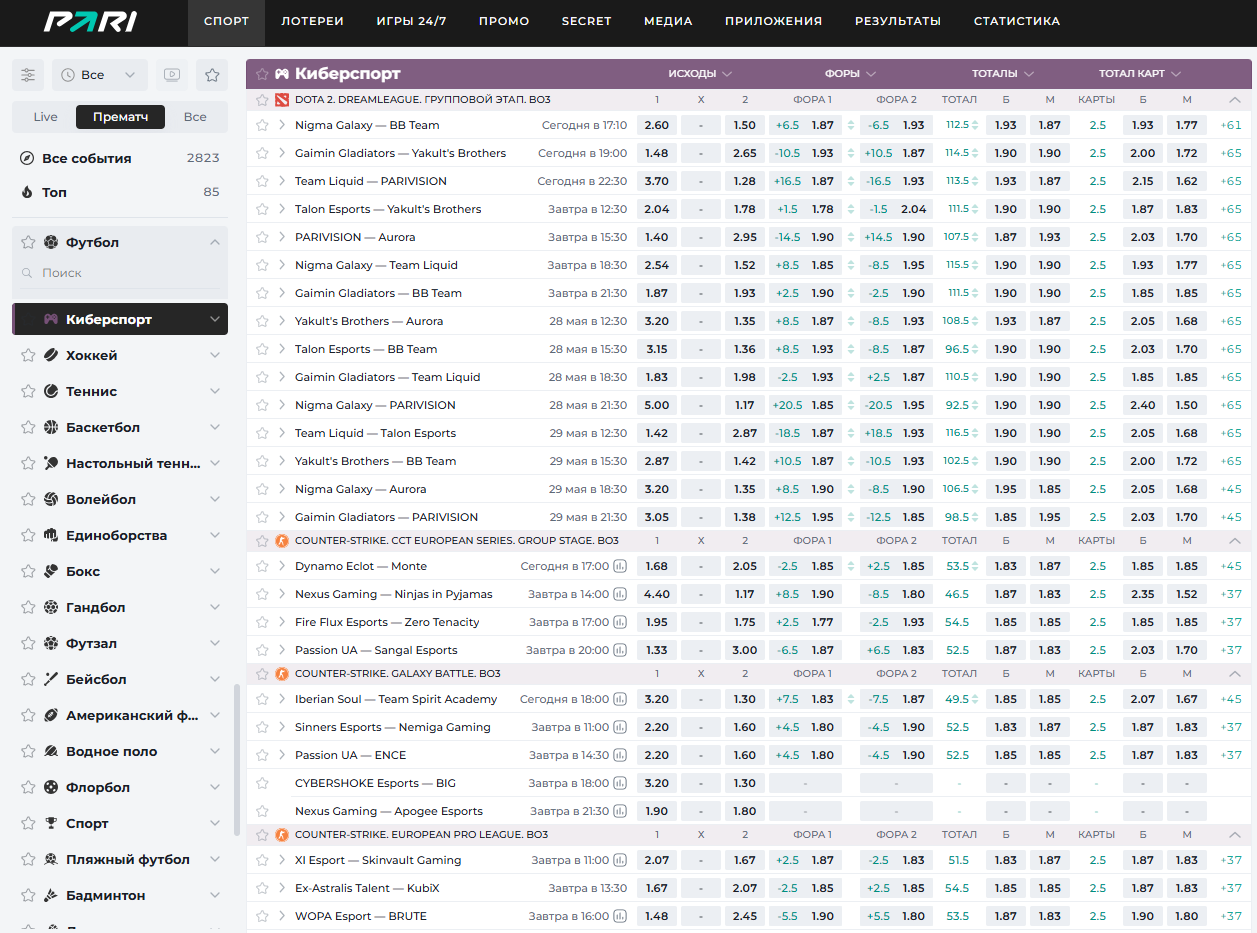Open statistics icon for Passion UA — Sangal Esports
Image resolution: width=1257 pixels, height=933 pixels.
pyautogui.click(x=620, y=650)
